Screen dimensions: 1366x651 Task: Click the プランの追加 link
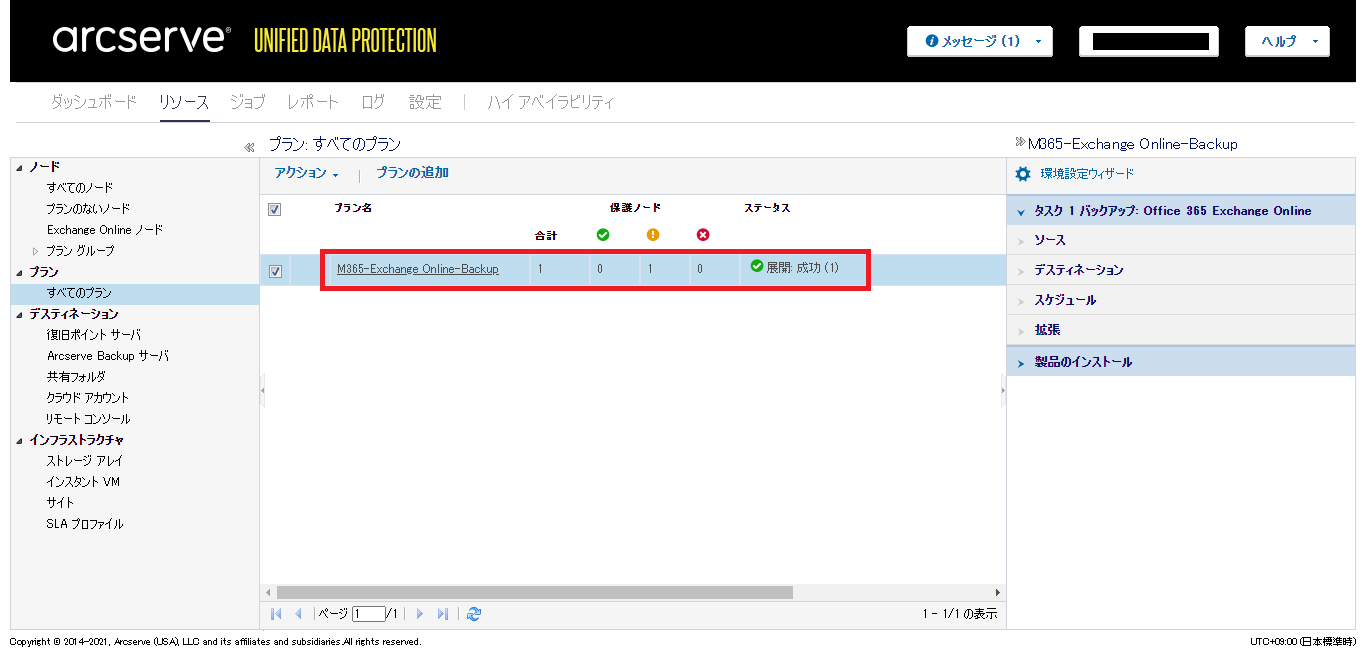point(412,173)
